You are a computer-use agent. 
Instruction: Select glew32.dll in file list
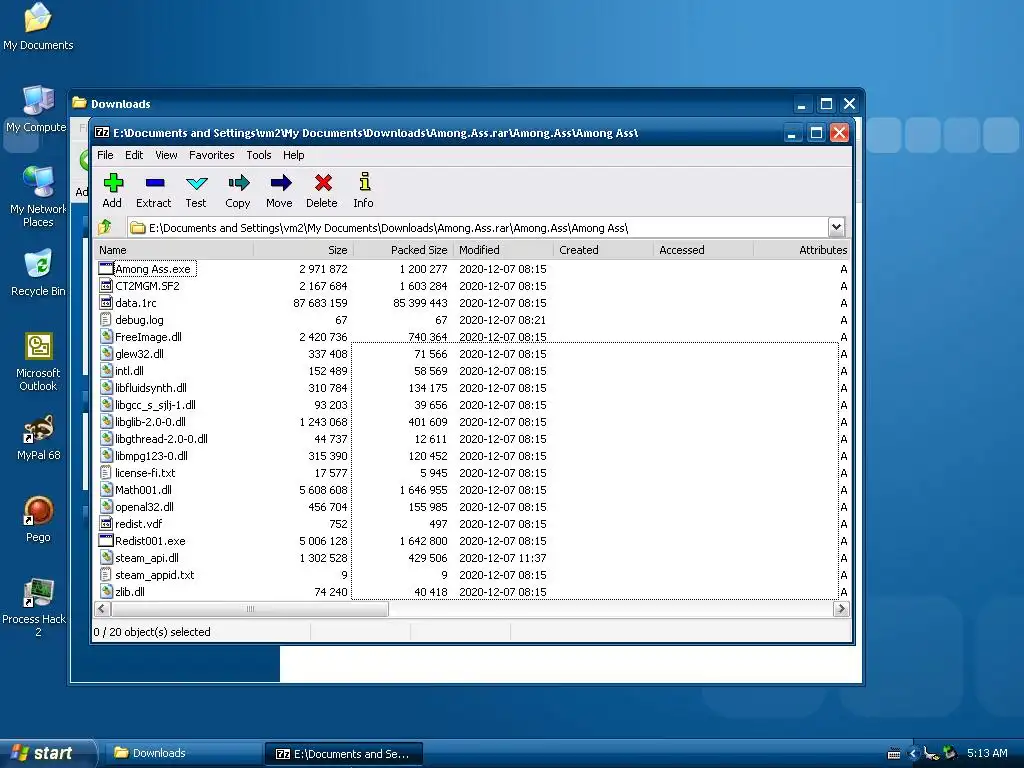139,353
